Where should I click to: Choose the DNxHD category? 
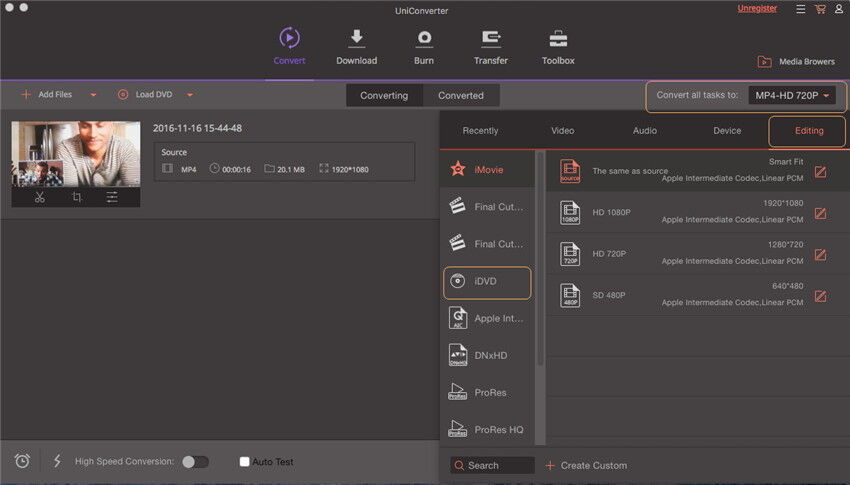click(487, 355)
